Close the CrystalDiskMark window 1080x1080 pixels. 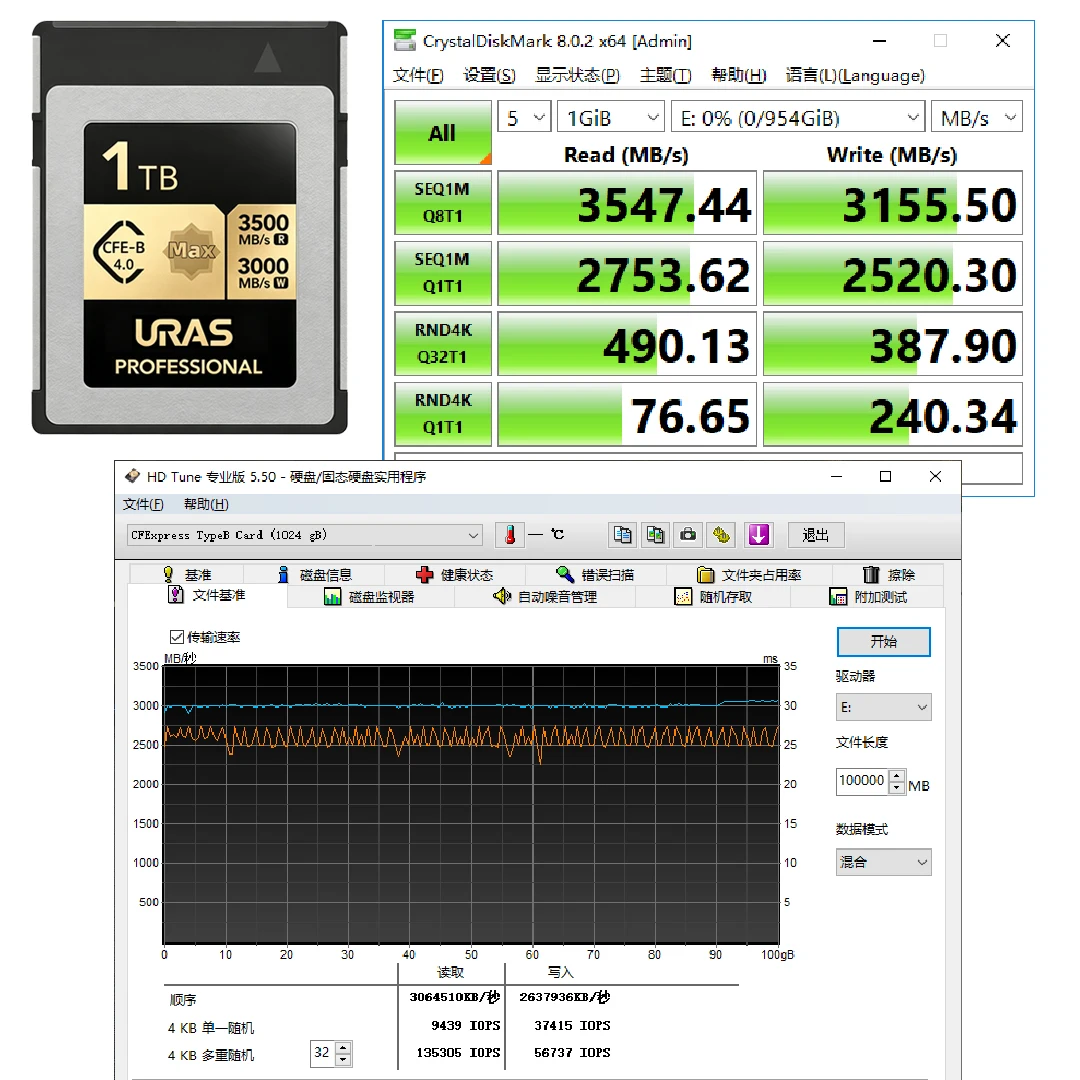tap(1003, 41)
